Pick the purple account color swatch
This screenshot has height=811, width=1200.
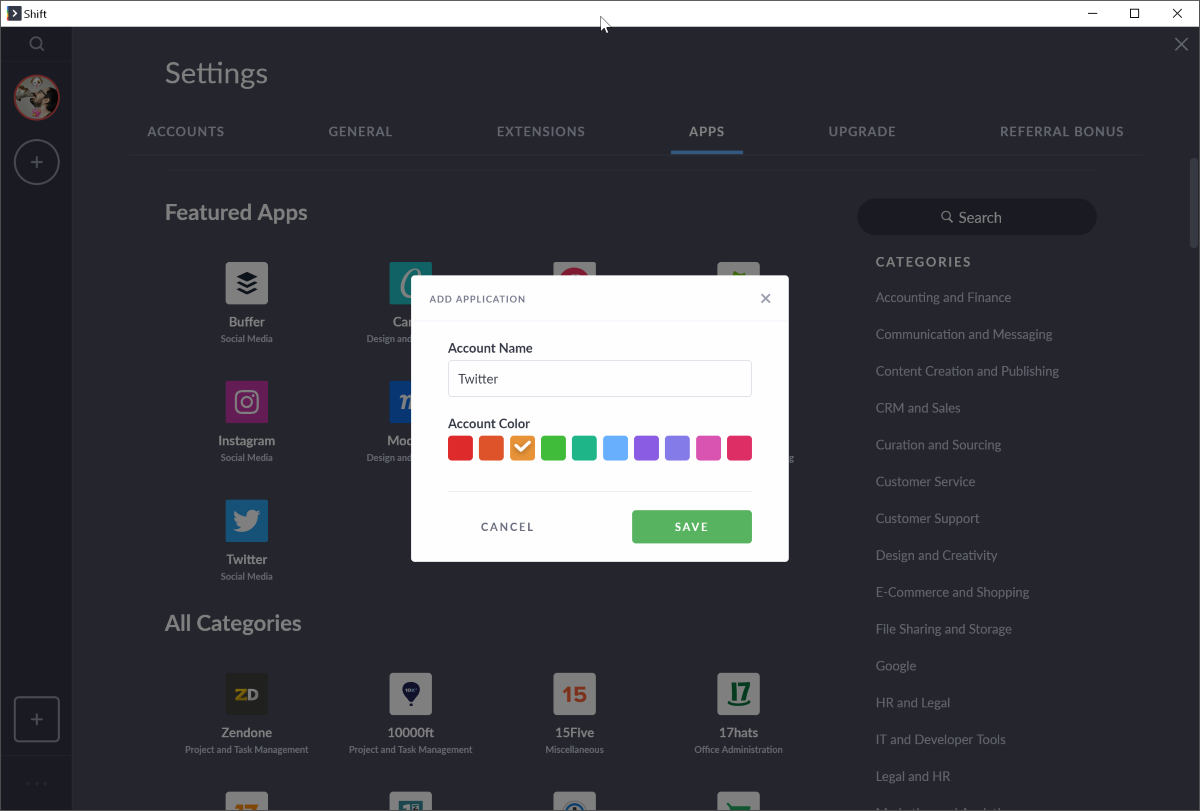coord(646,448)
